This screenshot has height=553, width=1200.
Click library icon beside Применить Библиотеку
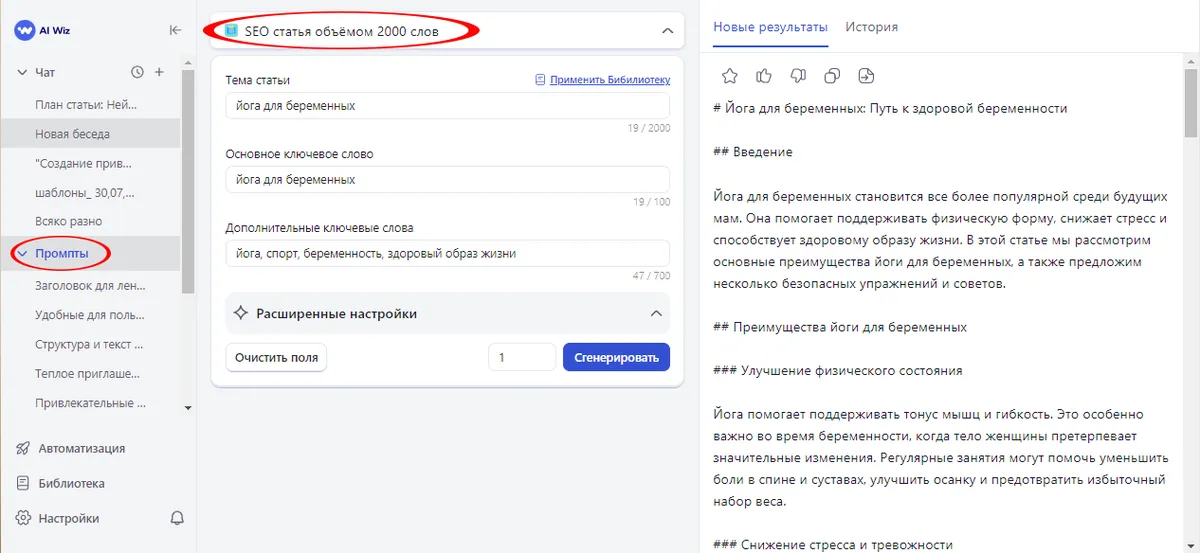coord(540,80)
